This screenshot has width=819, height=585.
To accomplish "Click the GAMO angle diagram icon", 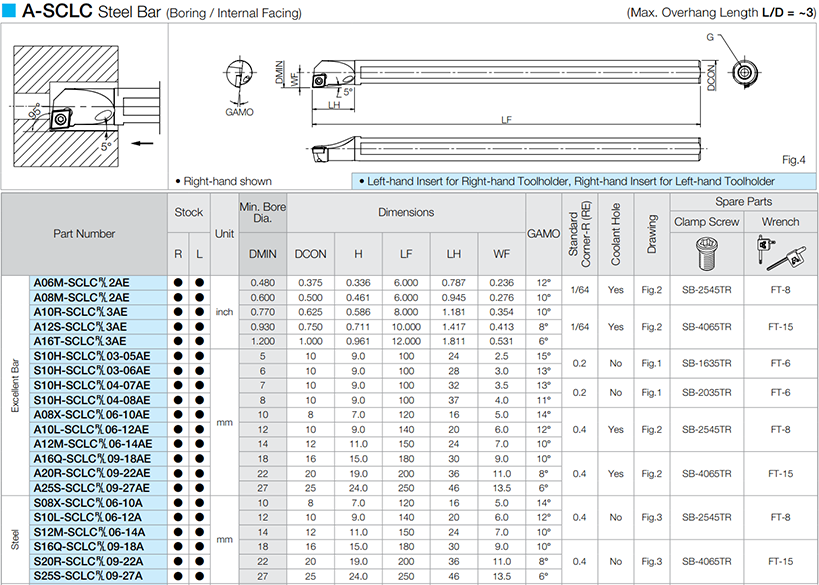I will [x=239, y=87].
